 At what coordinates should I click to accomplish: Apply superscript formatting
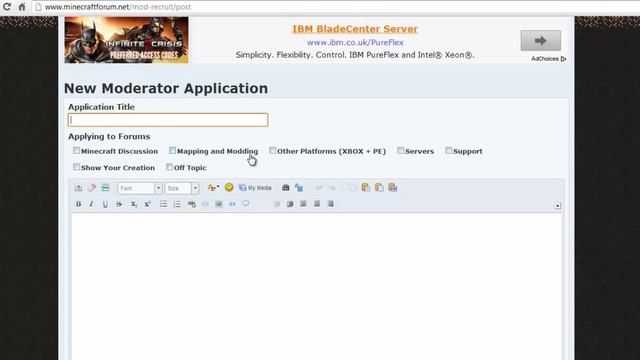[x=147, y=204]
